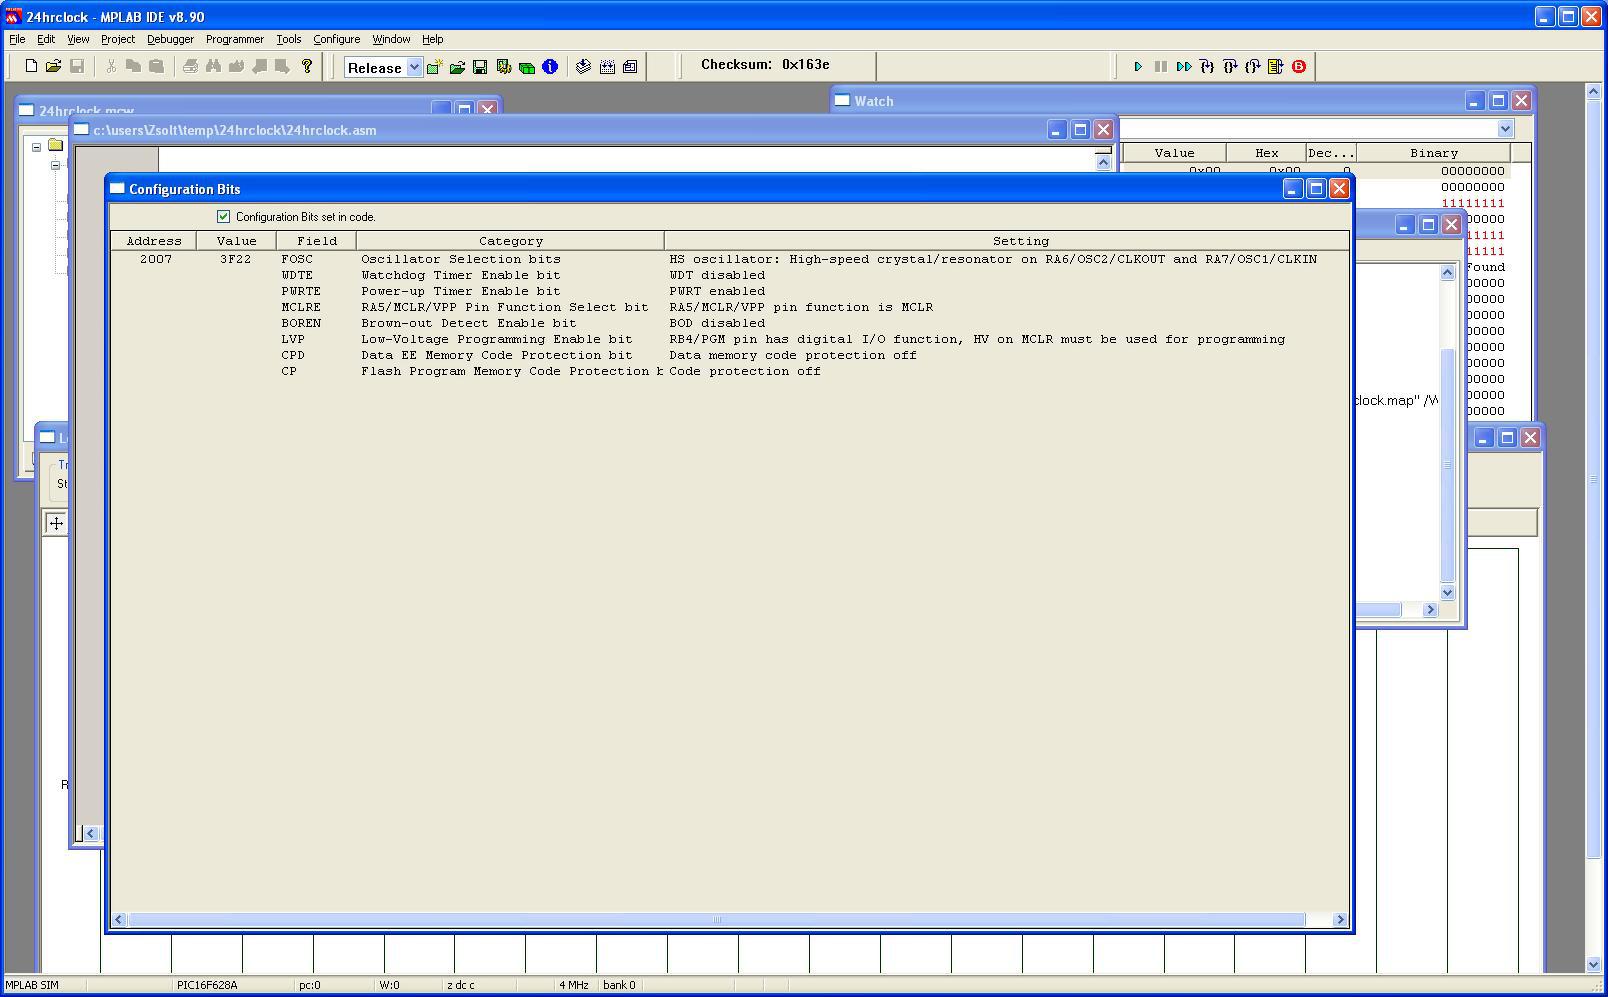Select the 'BOD disabled' setting

coord(717,324)
